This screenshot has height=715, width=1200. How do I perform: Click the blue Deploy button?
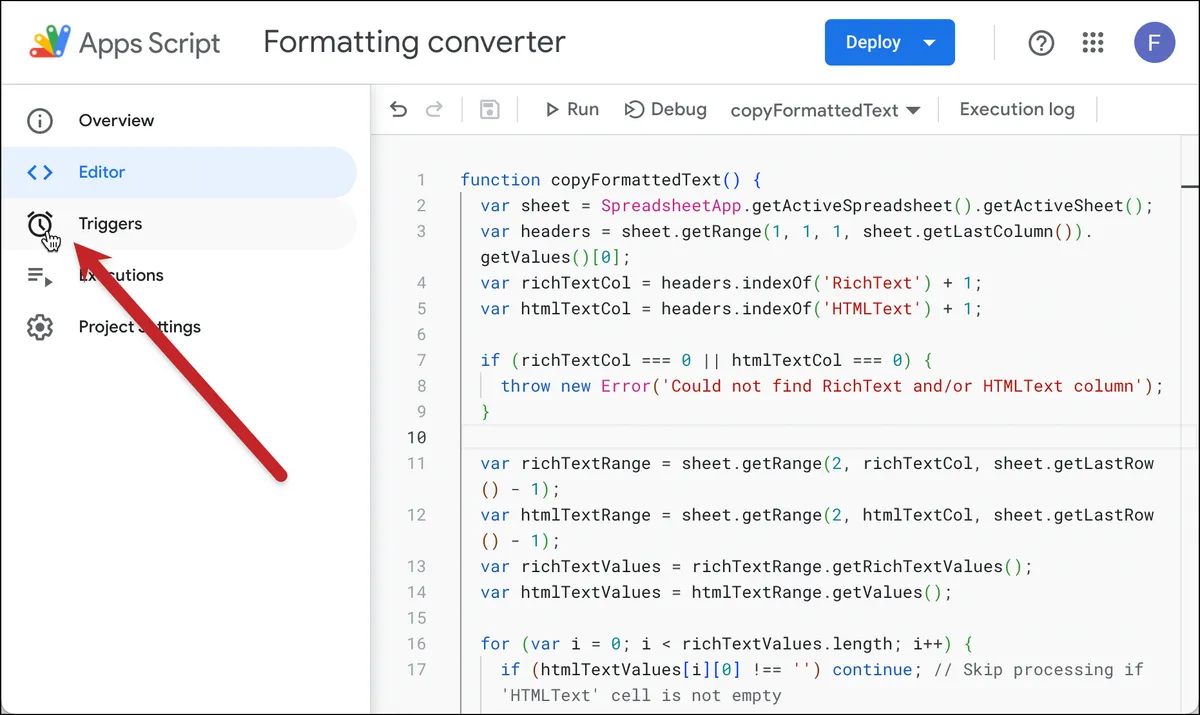(x=889, y=43)
